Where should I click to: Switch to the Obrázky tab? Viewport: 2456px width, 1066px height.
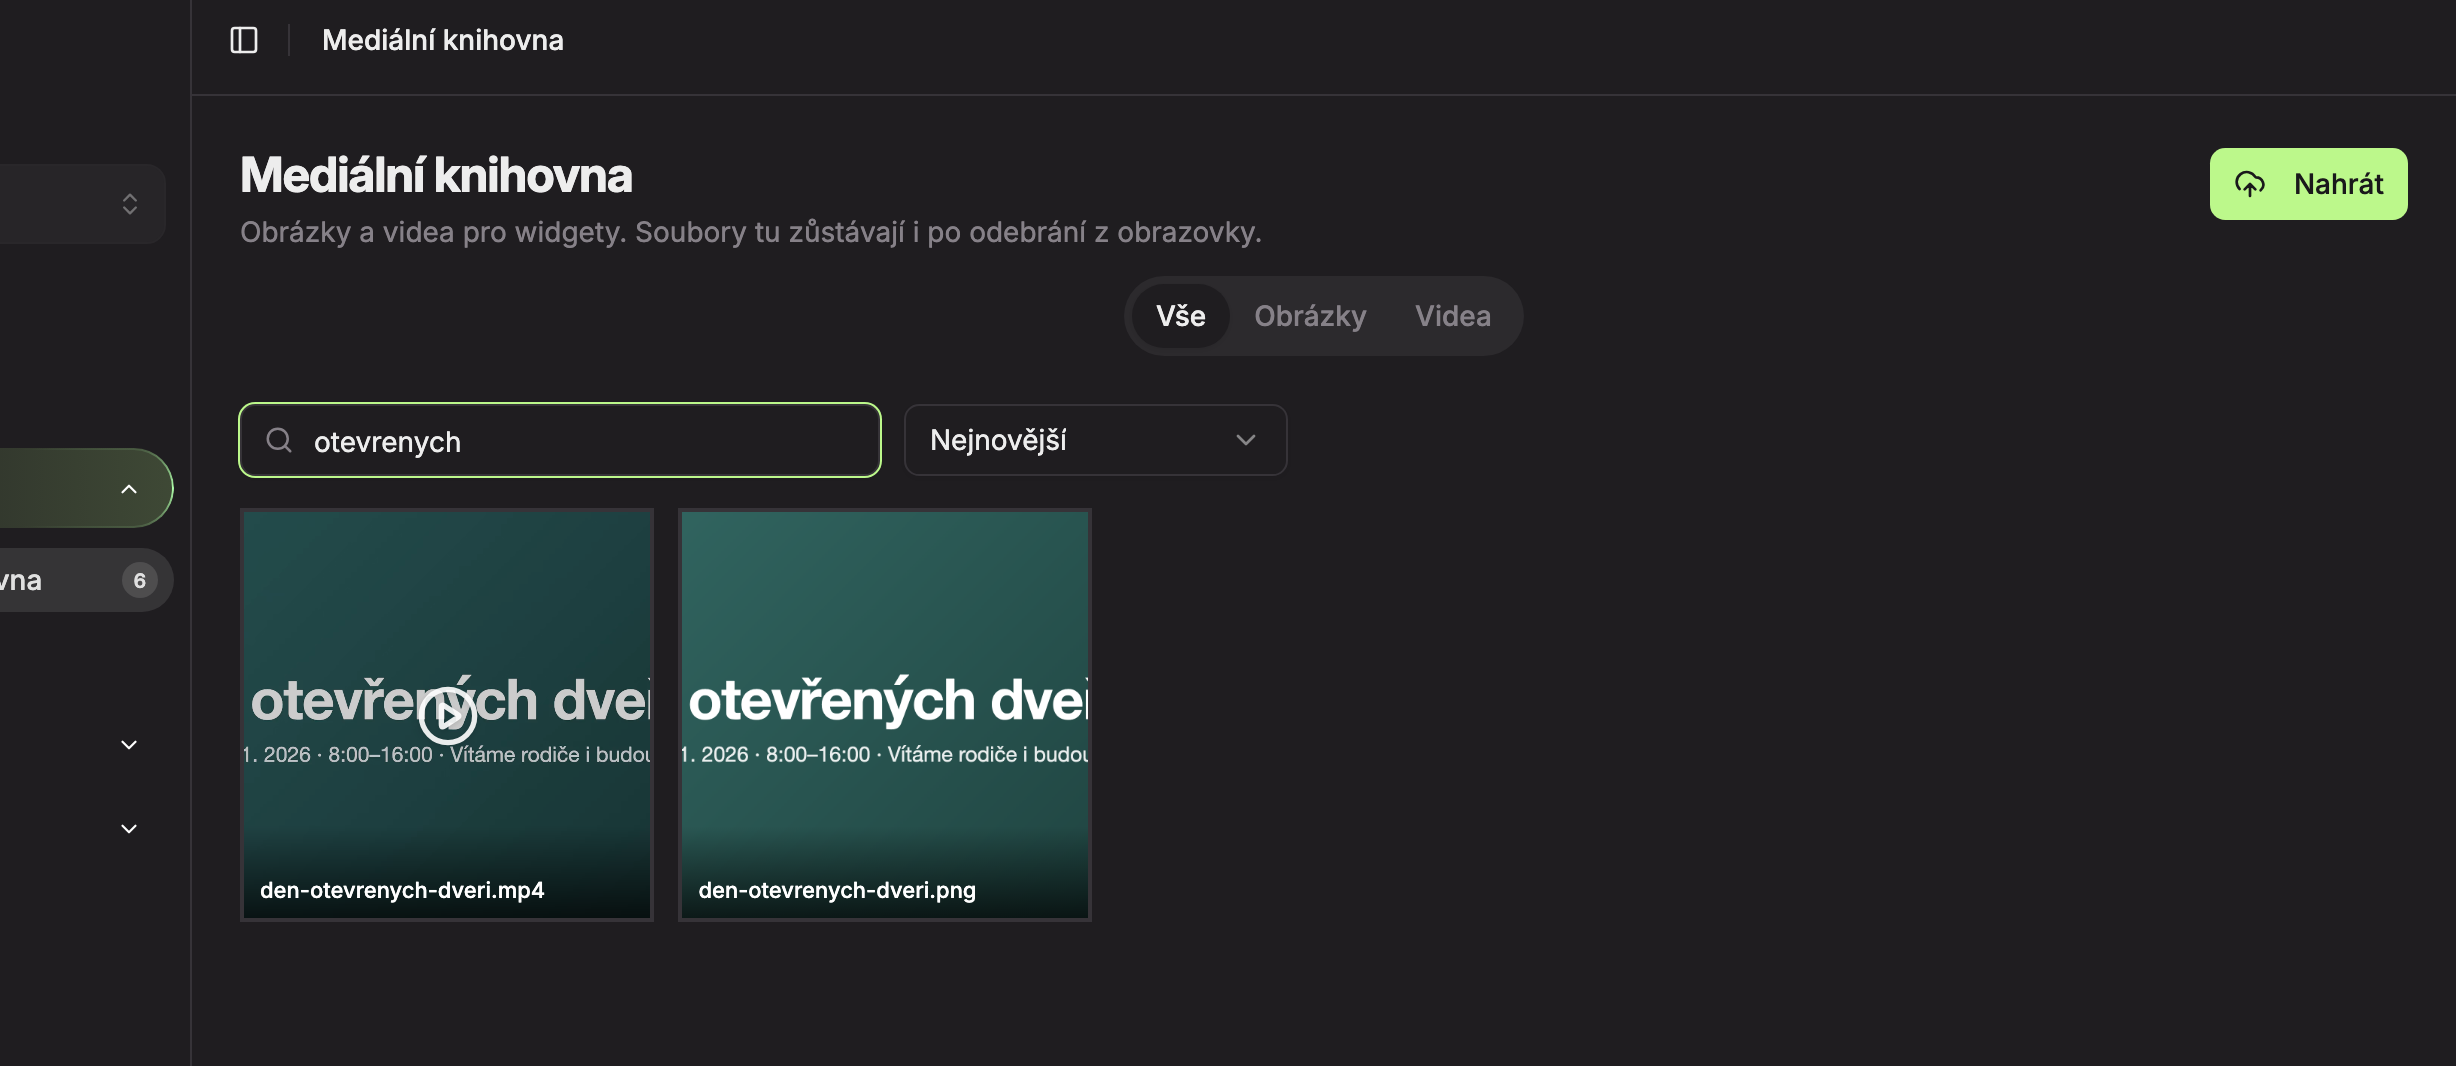(x=1310, y=316)
